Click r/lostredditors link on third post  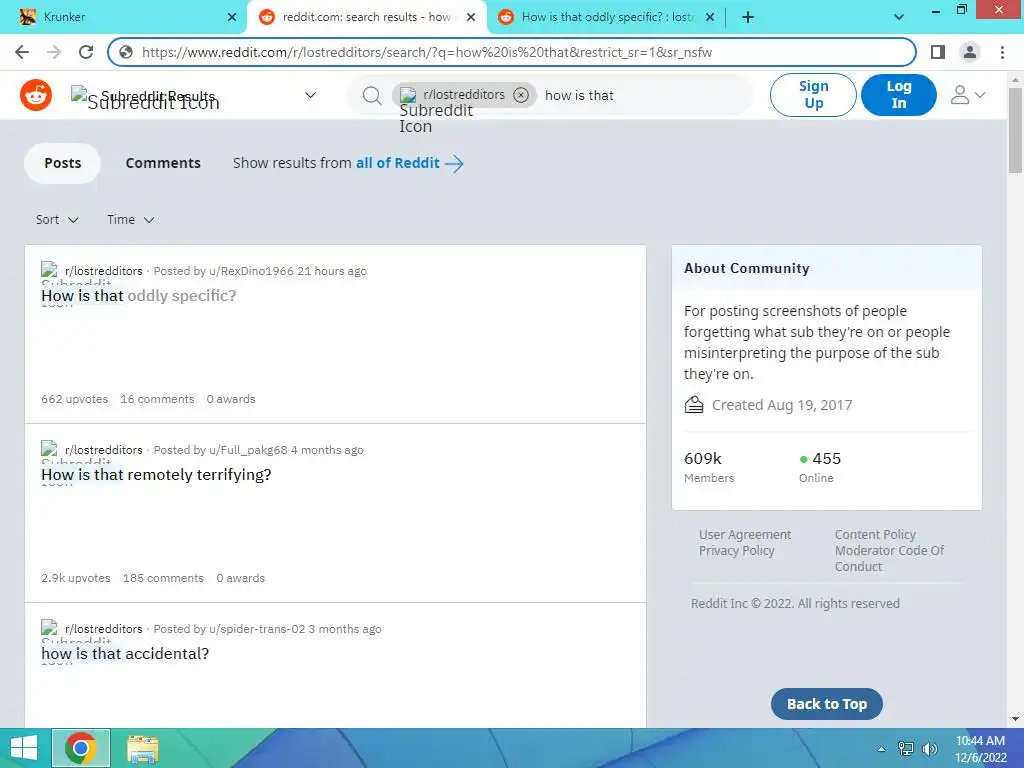pos(103,629)
